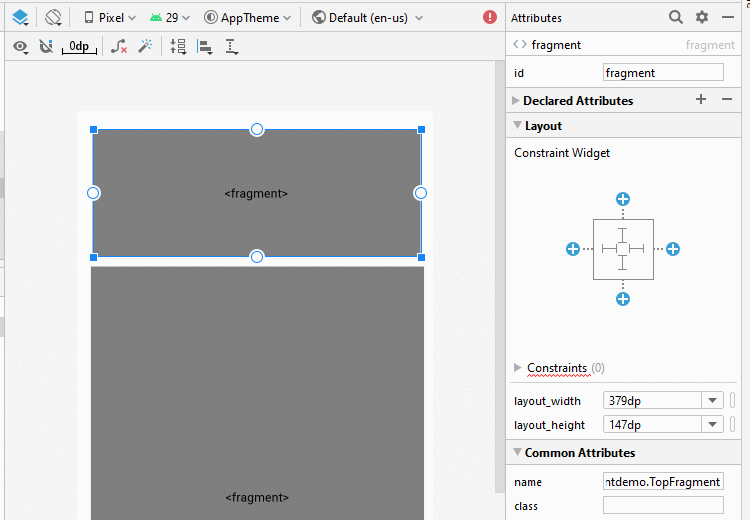Toggle the autoconnect magnet icon
The width and height of the screenshot is (750, 520).
point(46,46)
